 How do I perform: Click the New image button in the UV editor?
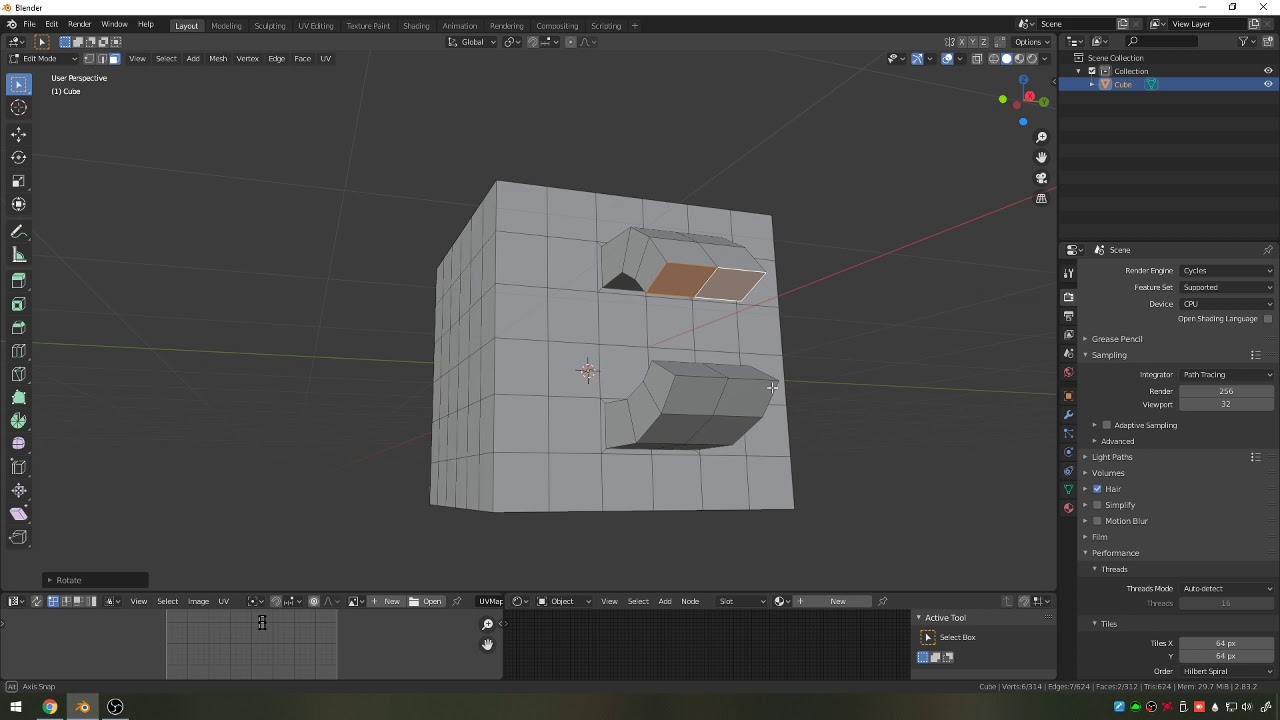(x=386, y=601)
